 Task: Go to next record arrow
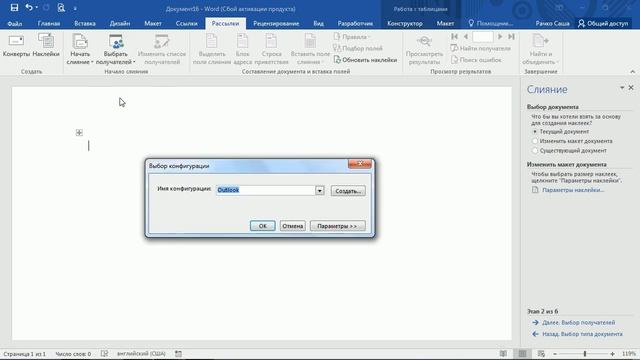tap(500, 37)
